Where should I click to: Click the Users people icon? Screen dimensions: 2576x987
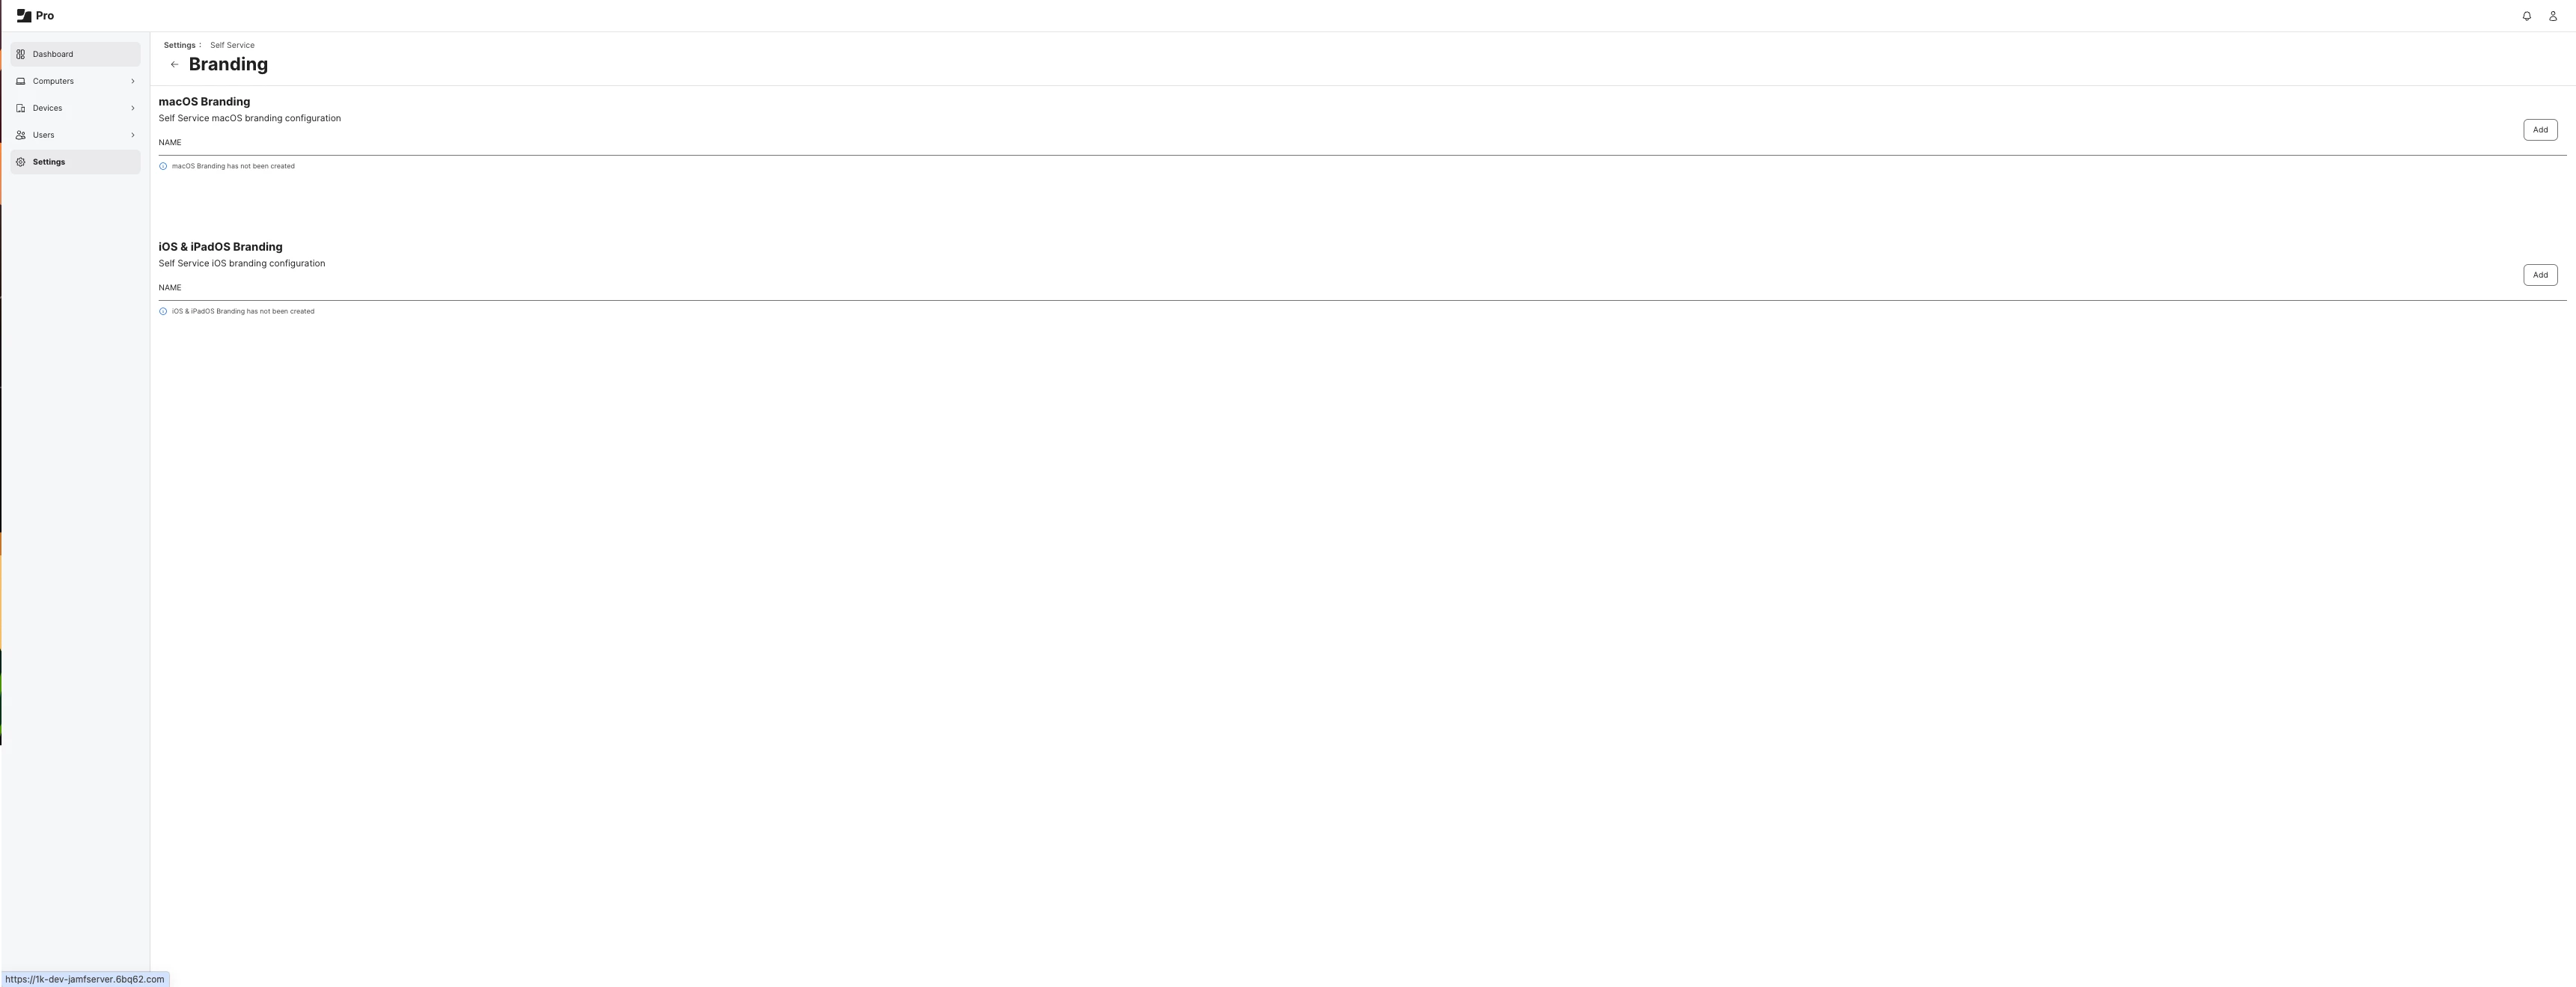(x=21, y=135)
